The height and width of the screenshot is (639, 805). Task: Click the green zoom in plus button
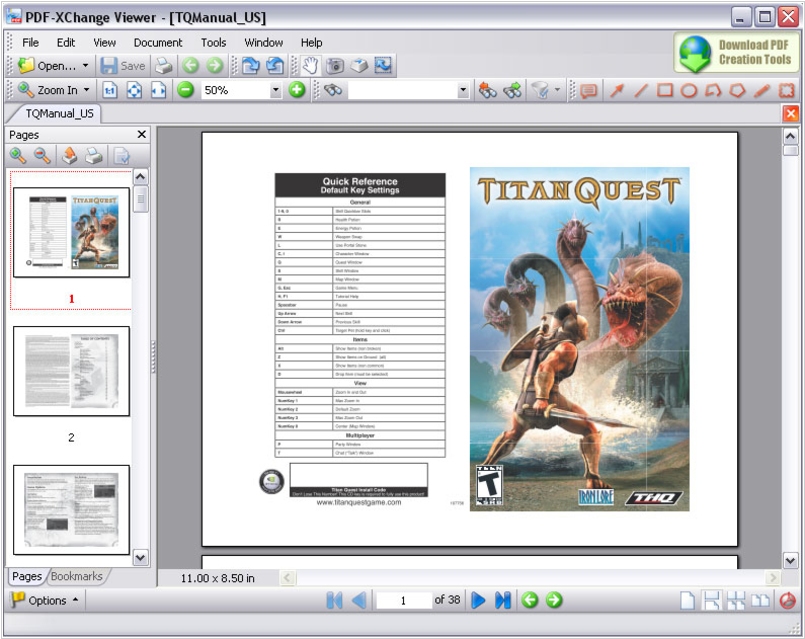click(x=297, y=90)
